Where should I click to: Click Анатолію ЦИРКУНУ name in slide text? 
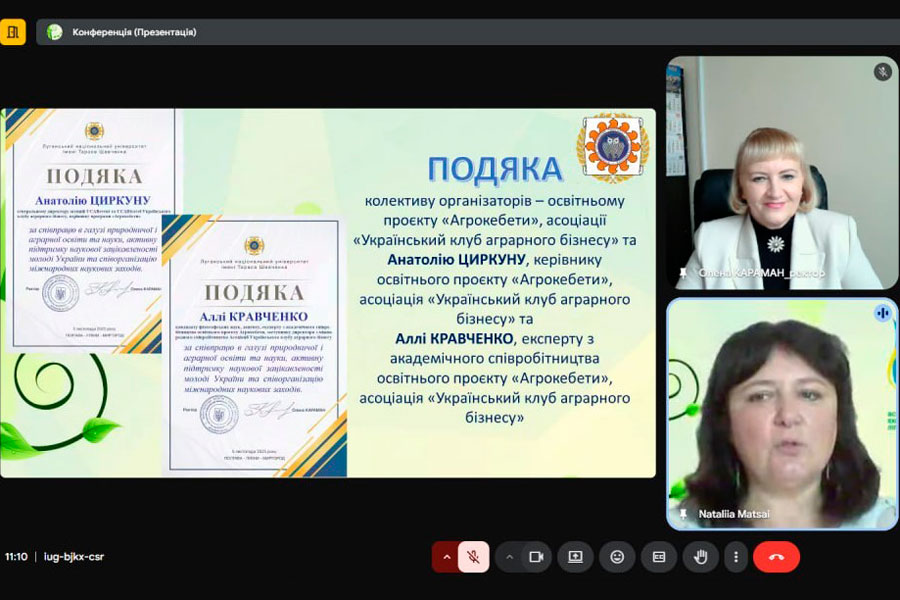(x=456, y=260)
